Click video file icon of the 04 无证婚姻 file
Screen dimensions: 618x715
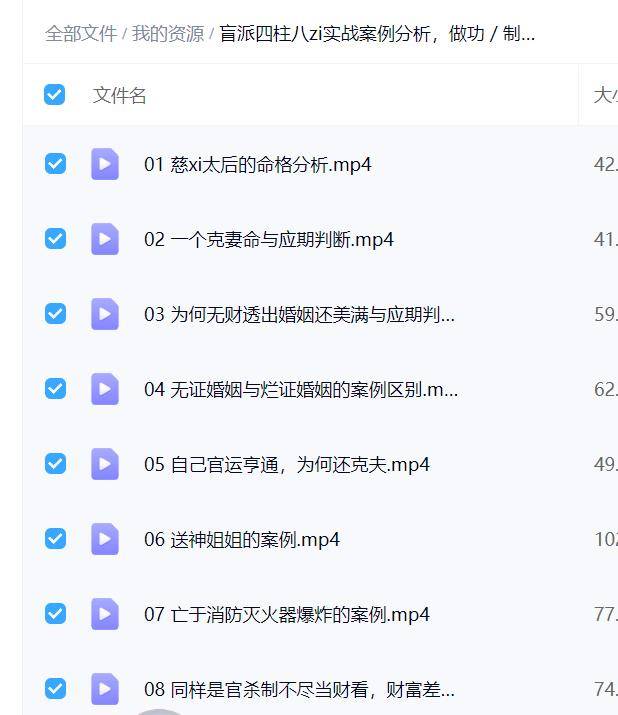105,389
